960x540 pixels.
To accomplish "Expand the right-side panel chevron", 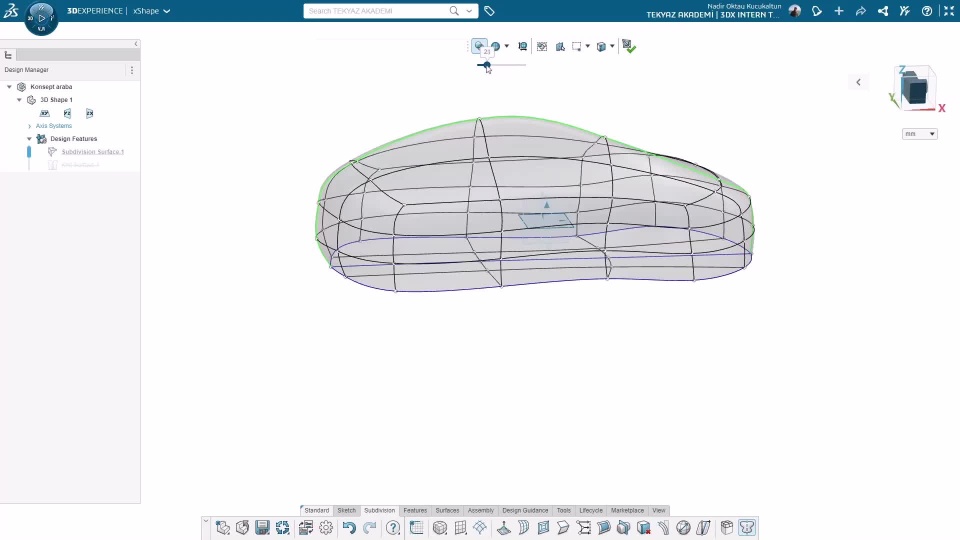I will [x=858, y=82].
